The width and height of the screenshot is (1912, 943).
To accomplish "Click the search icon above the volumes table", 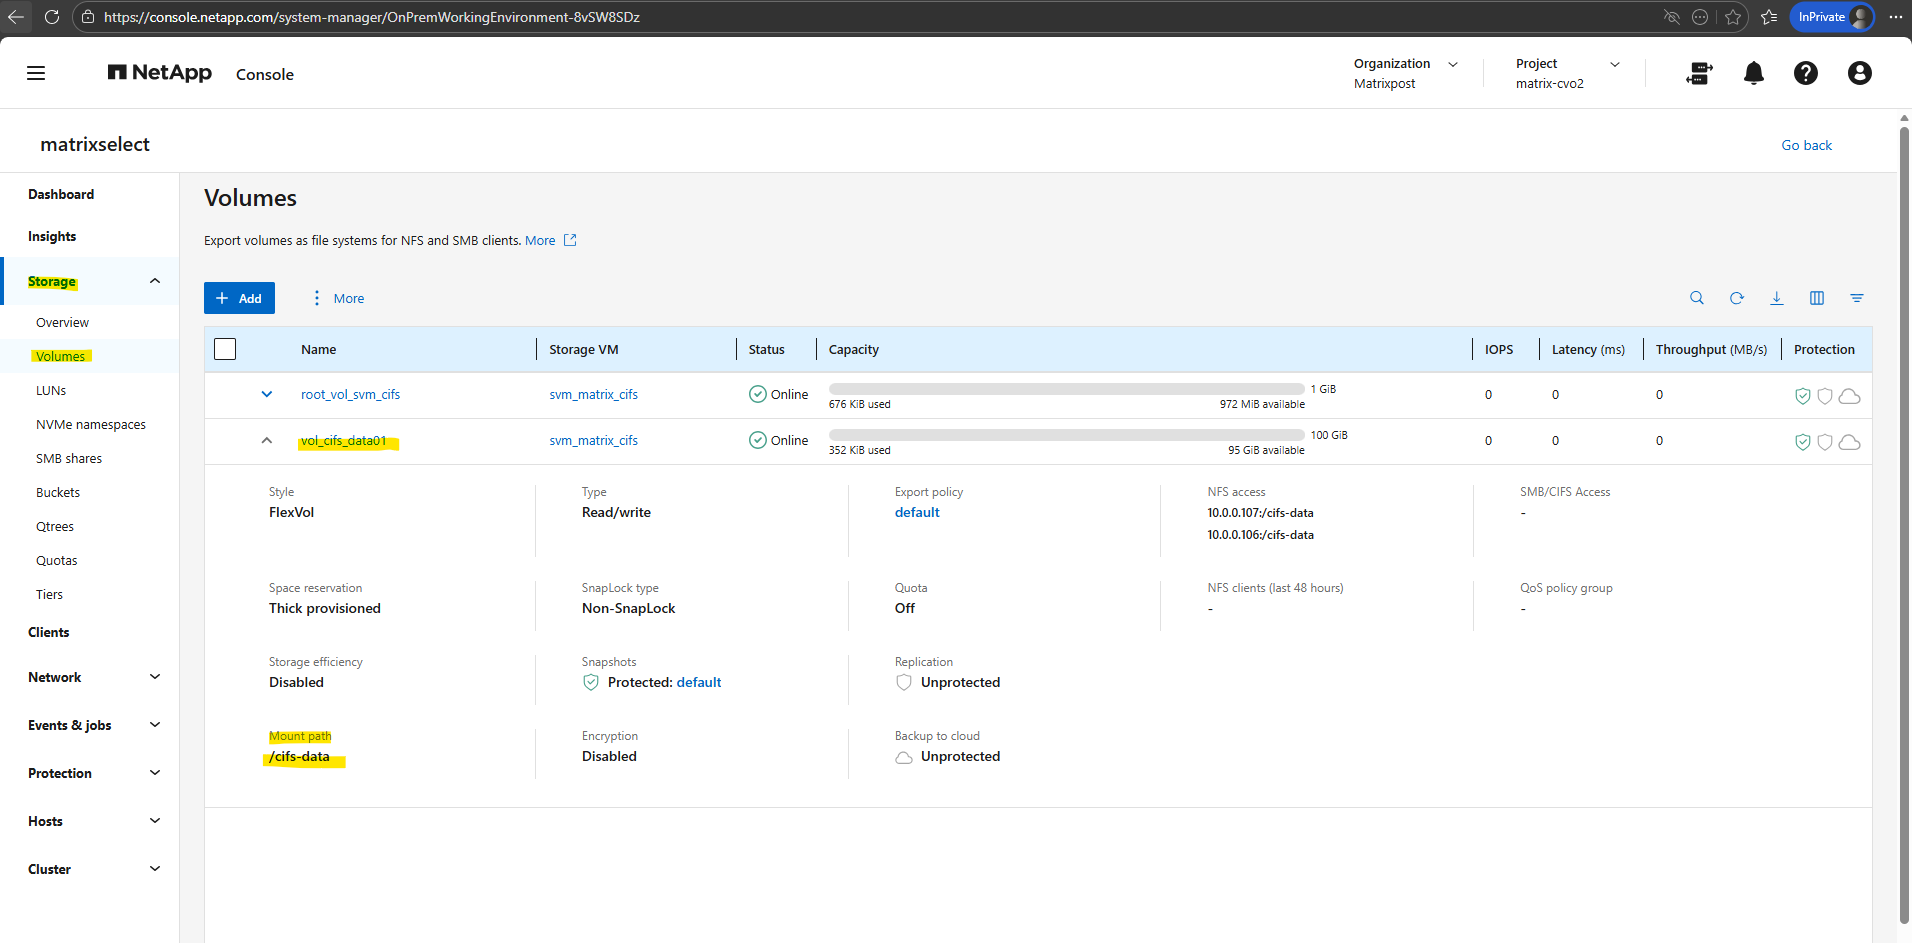I will pyautogui.click(x=1696, y=298).
